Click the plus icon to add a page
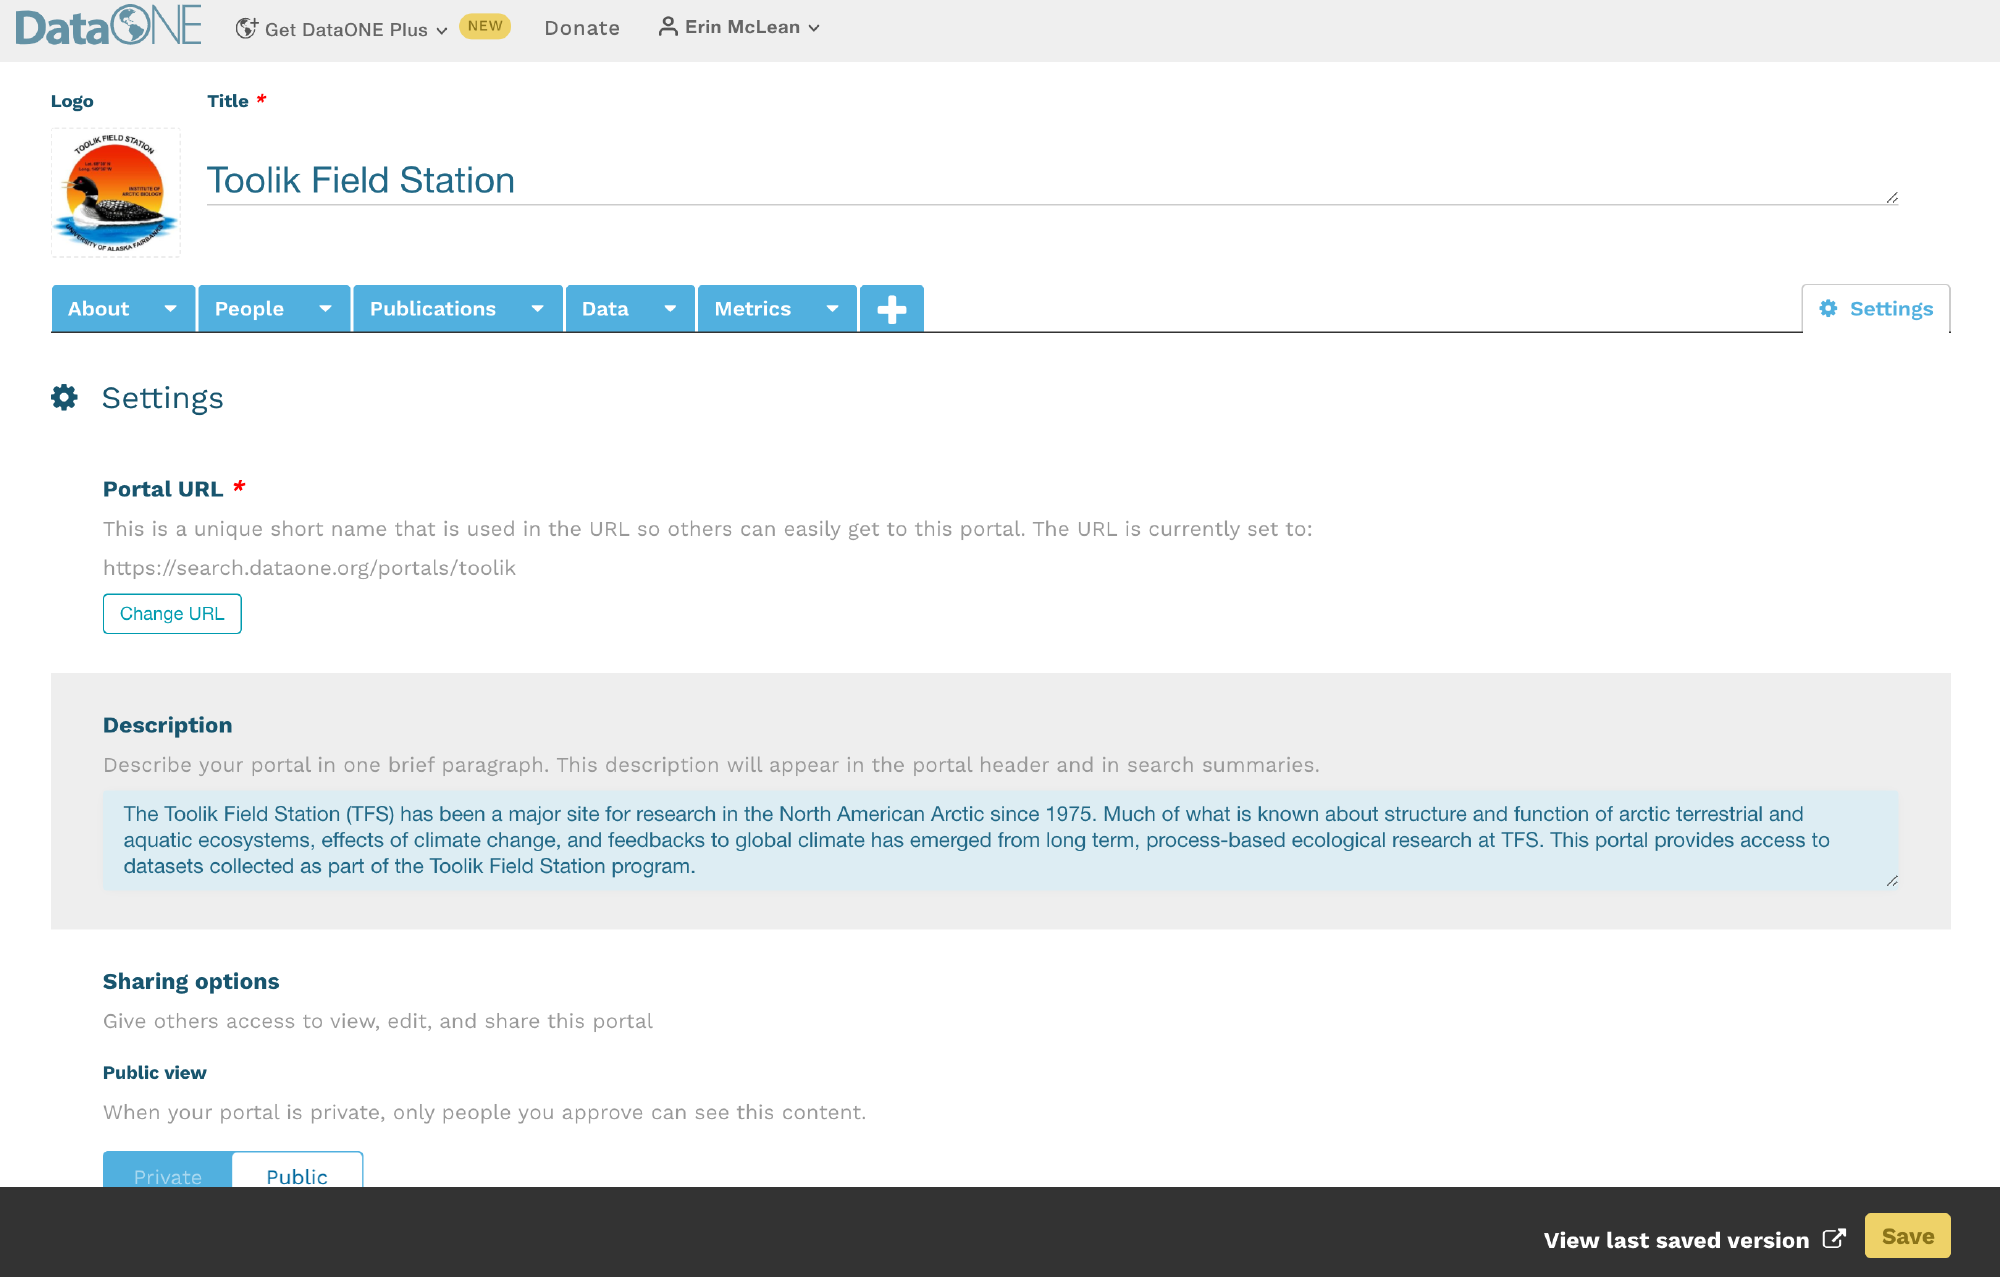The width and height of the screenshot is (2000, 1277). pos(891,309)
